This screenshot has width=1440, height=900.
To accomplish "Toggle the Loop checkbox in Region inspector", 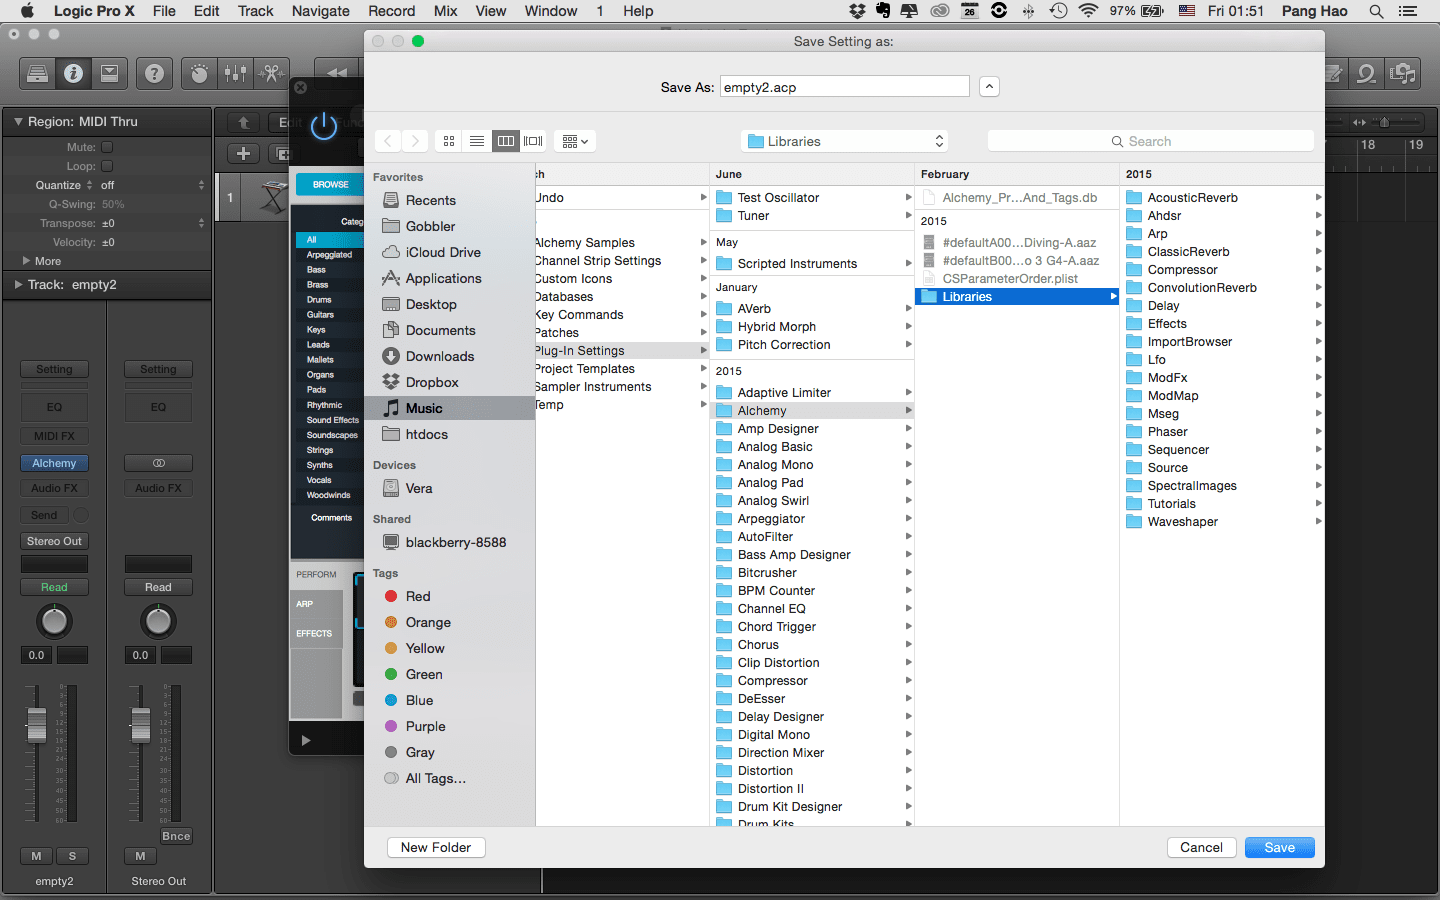I will tap(107, 166).
